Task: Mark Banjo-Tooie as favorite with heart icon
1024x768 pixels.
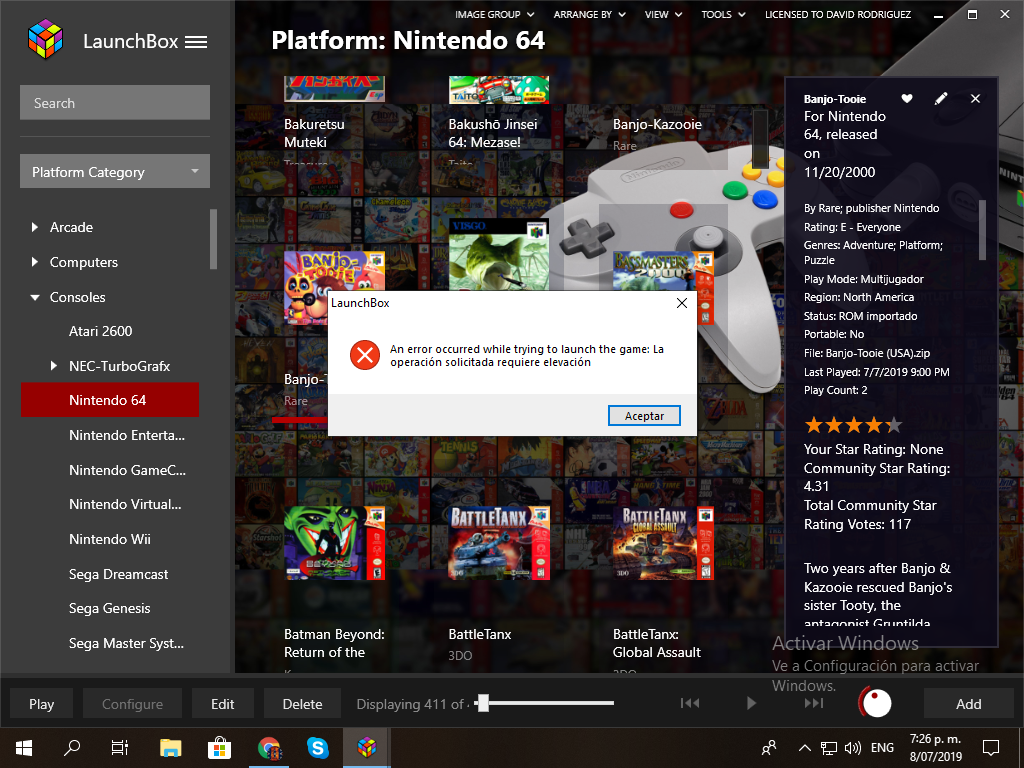Action: (x=906, y=99)
